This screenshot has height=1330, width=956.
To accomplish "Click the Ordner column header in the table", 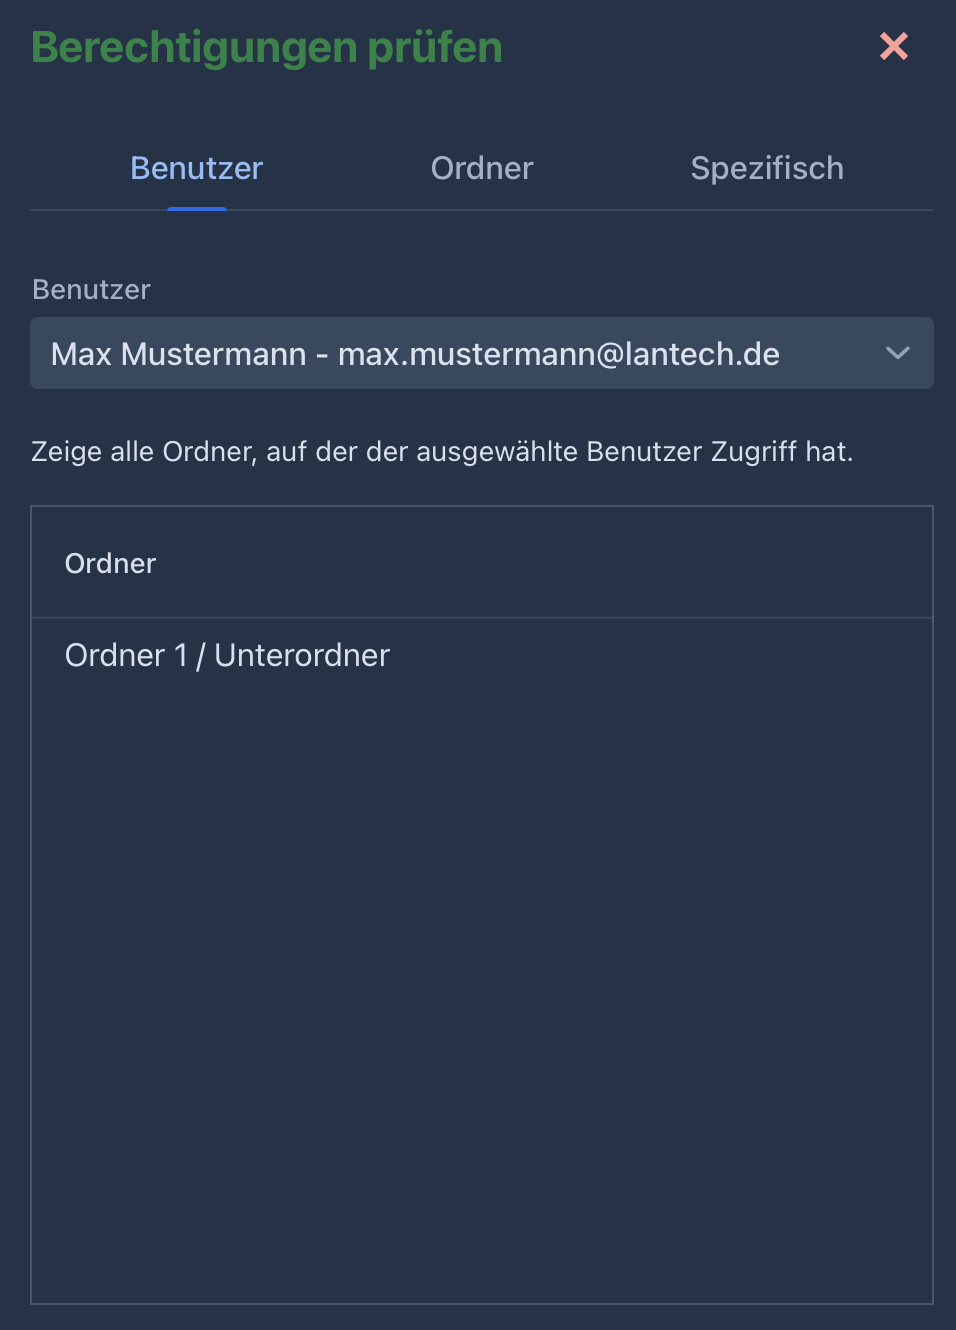I will point(111,564).
